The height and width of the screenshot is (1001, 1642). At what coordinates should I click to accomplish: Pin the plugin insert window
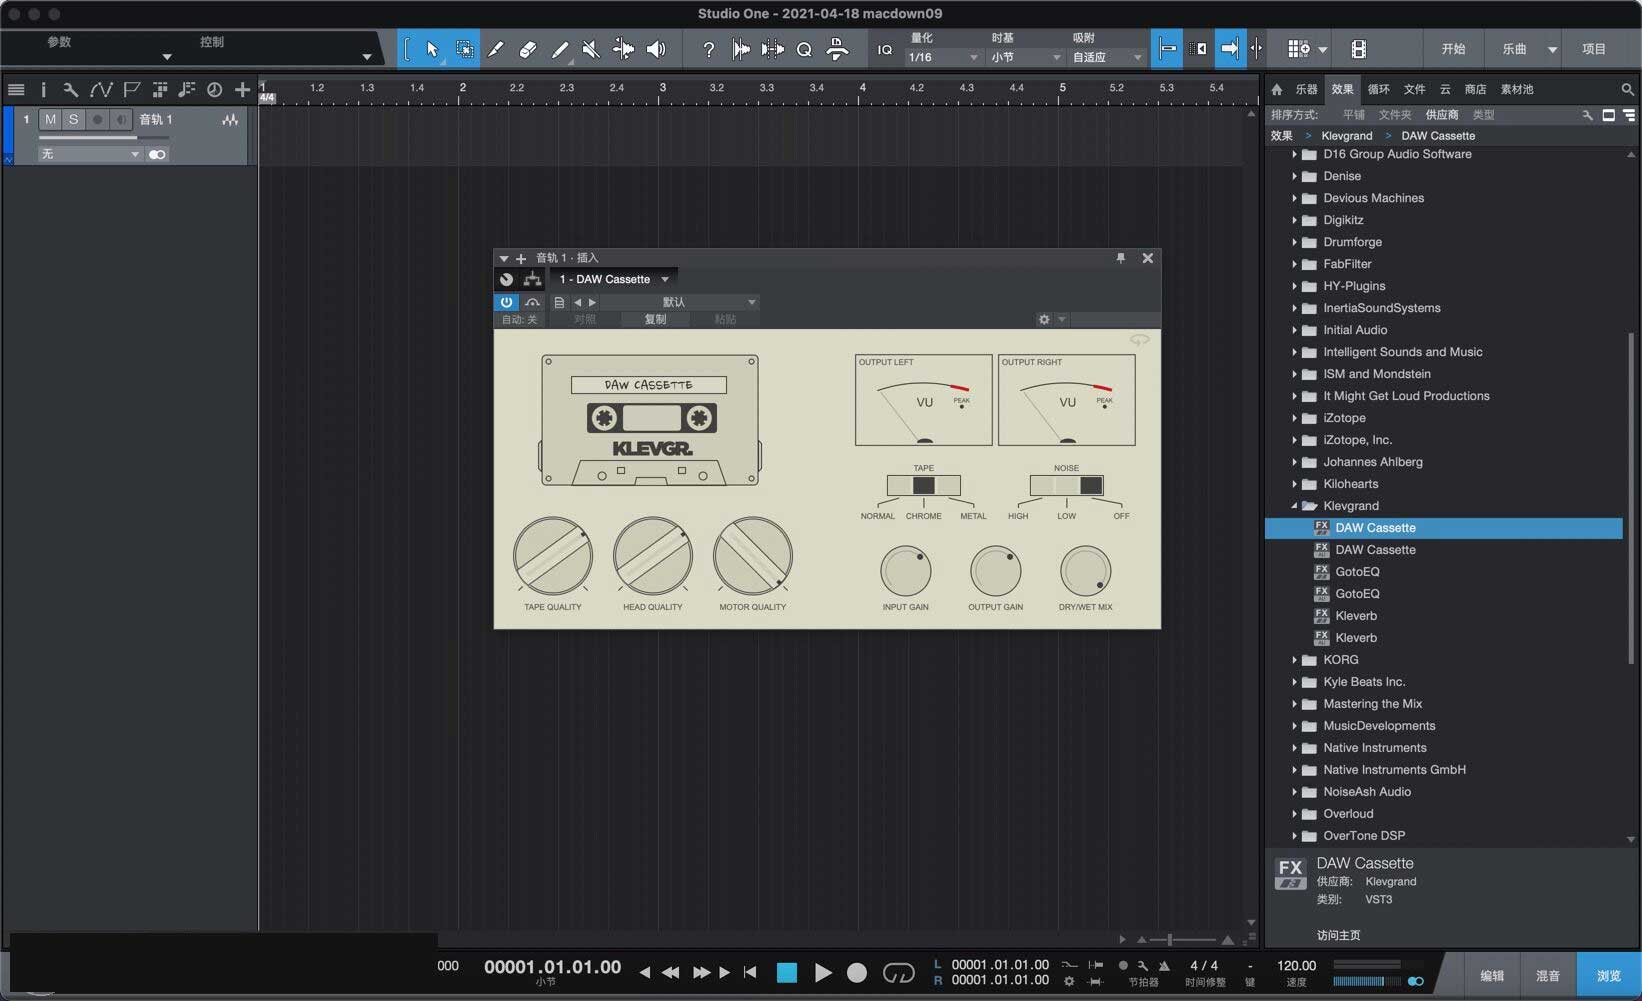[x=1121, y=258]
